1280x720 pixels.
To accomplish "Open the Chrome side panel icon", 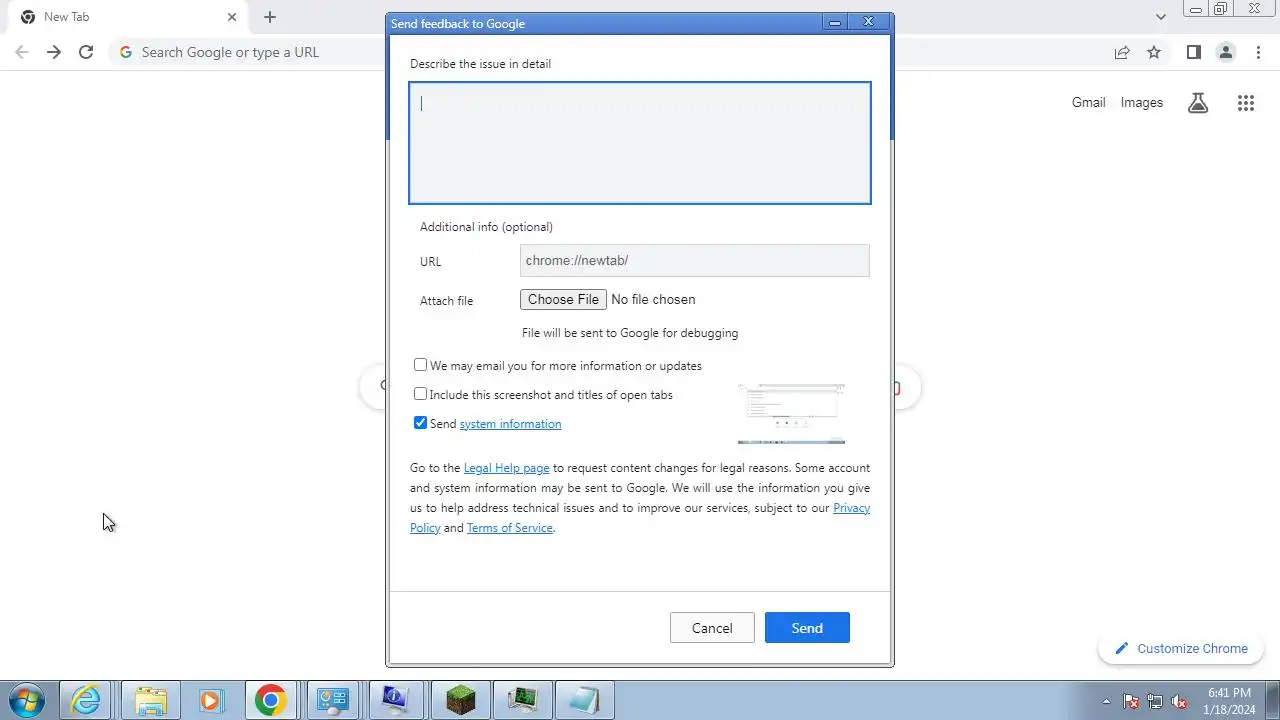I will (1194, 52).
